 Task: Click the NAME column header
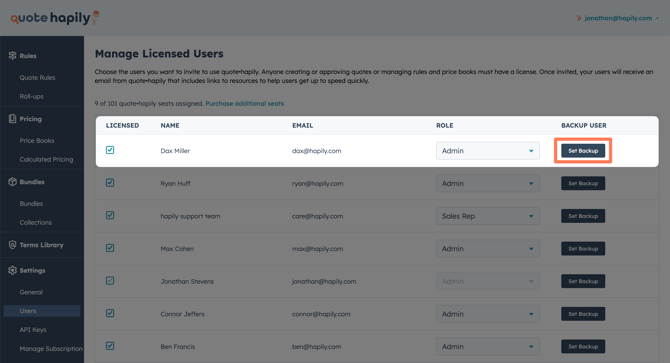pyautogui.click(x=170, y=126)
